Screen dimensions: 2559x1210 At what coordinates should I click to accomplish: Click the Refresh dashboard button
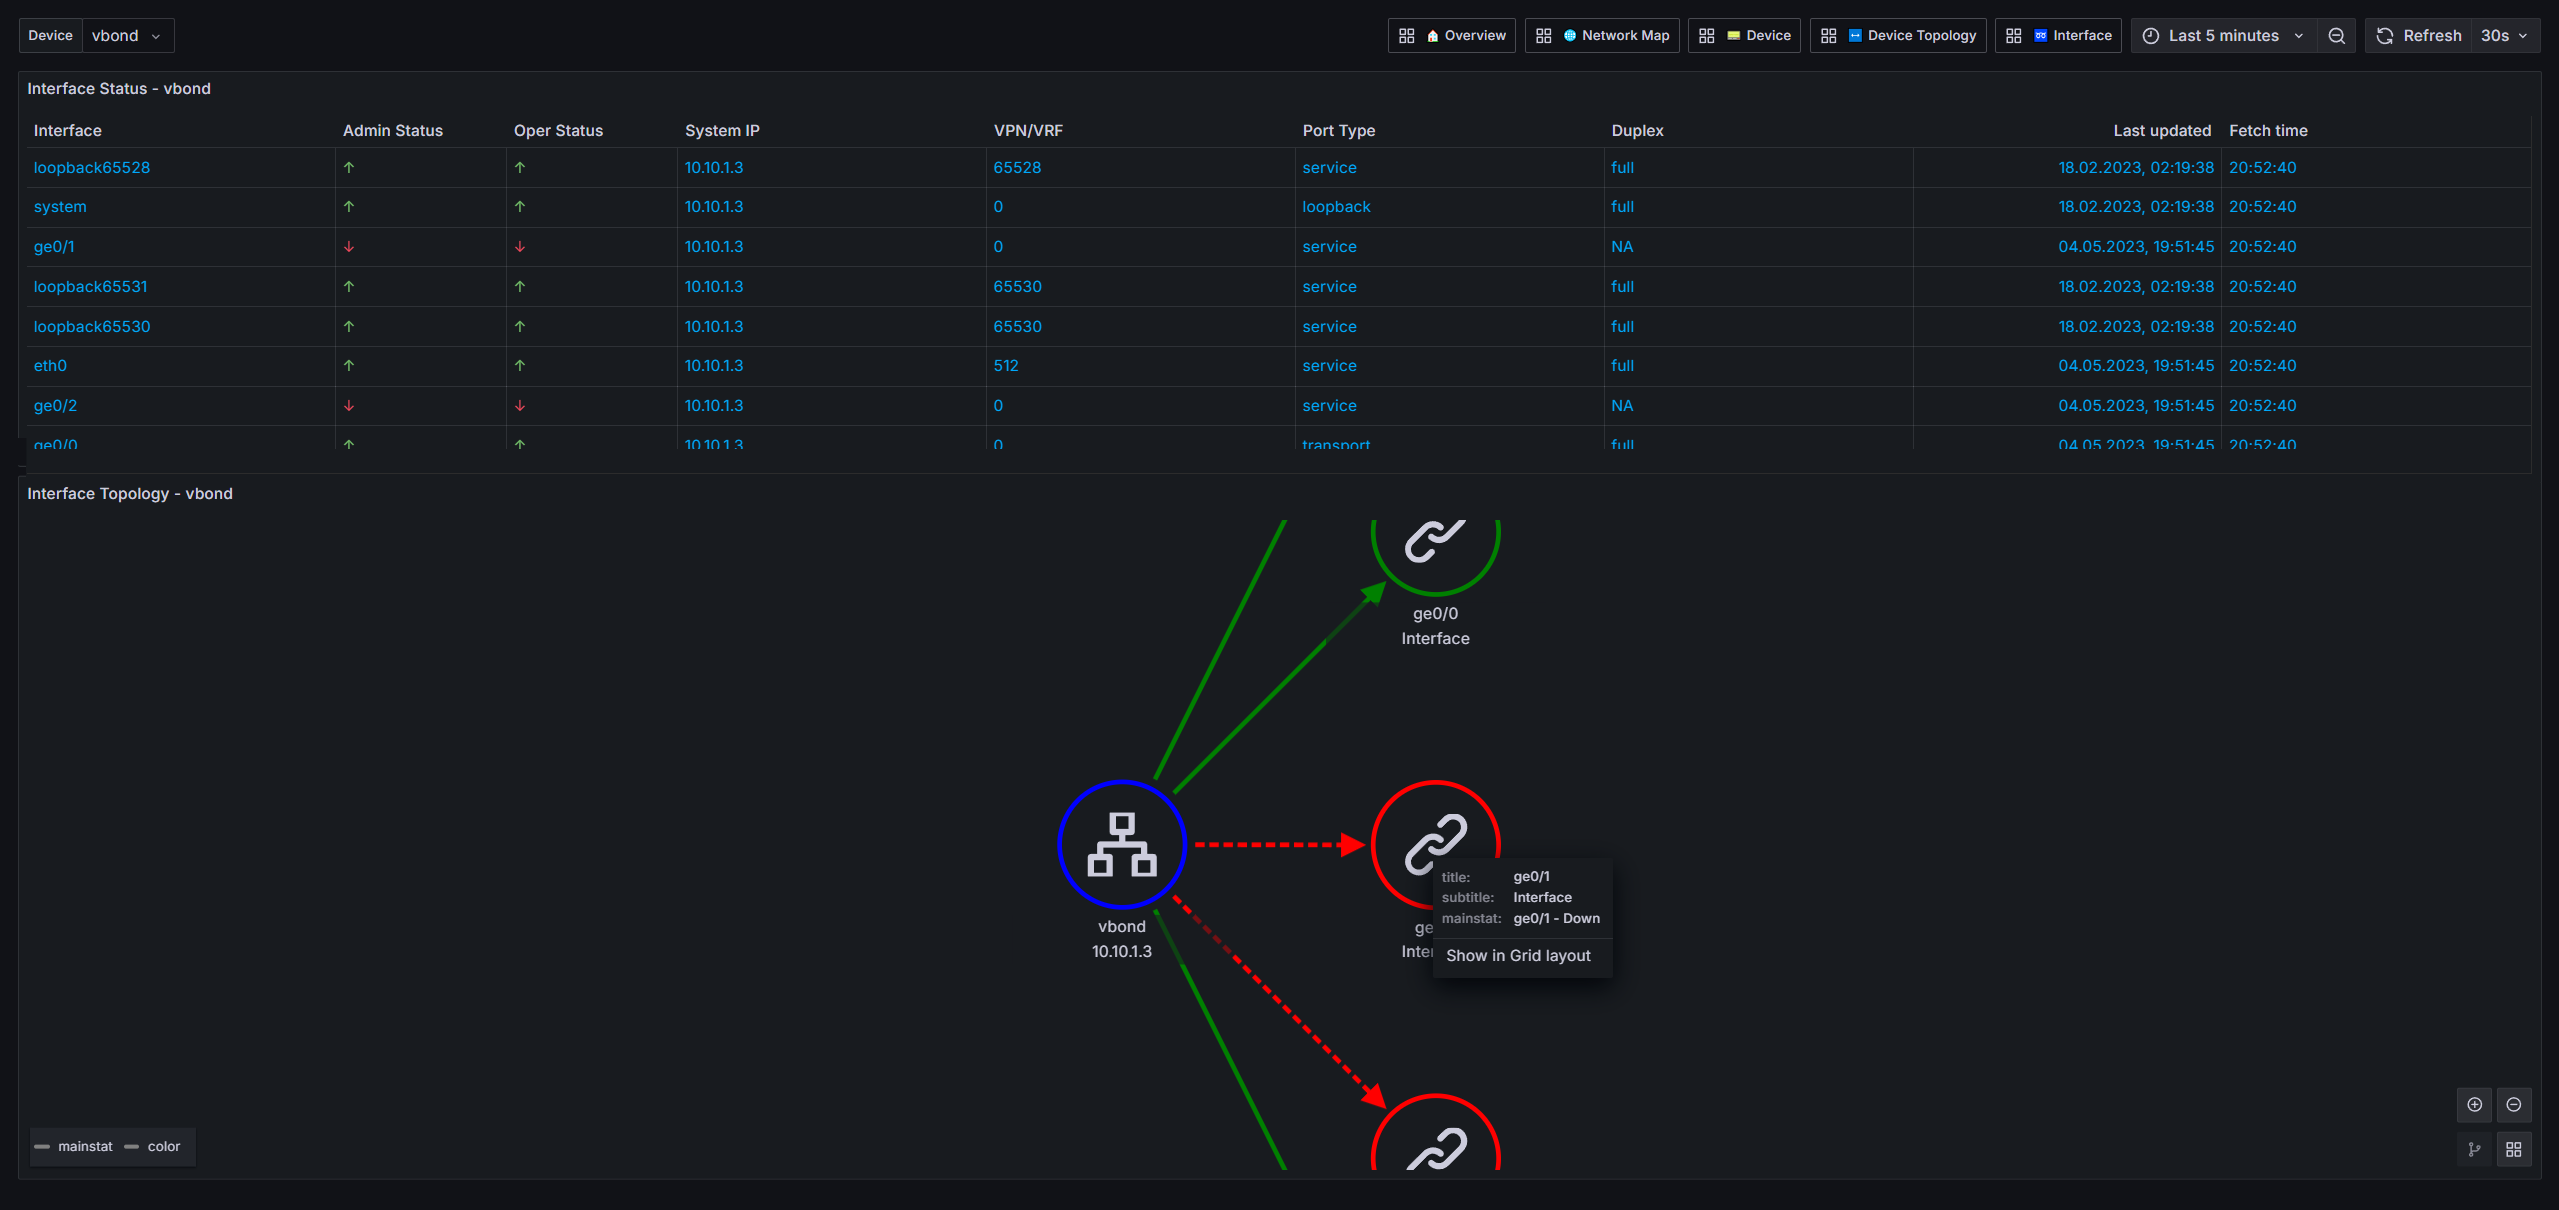pos(2418,36)
